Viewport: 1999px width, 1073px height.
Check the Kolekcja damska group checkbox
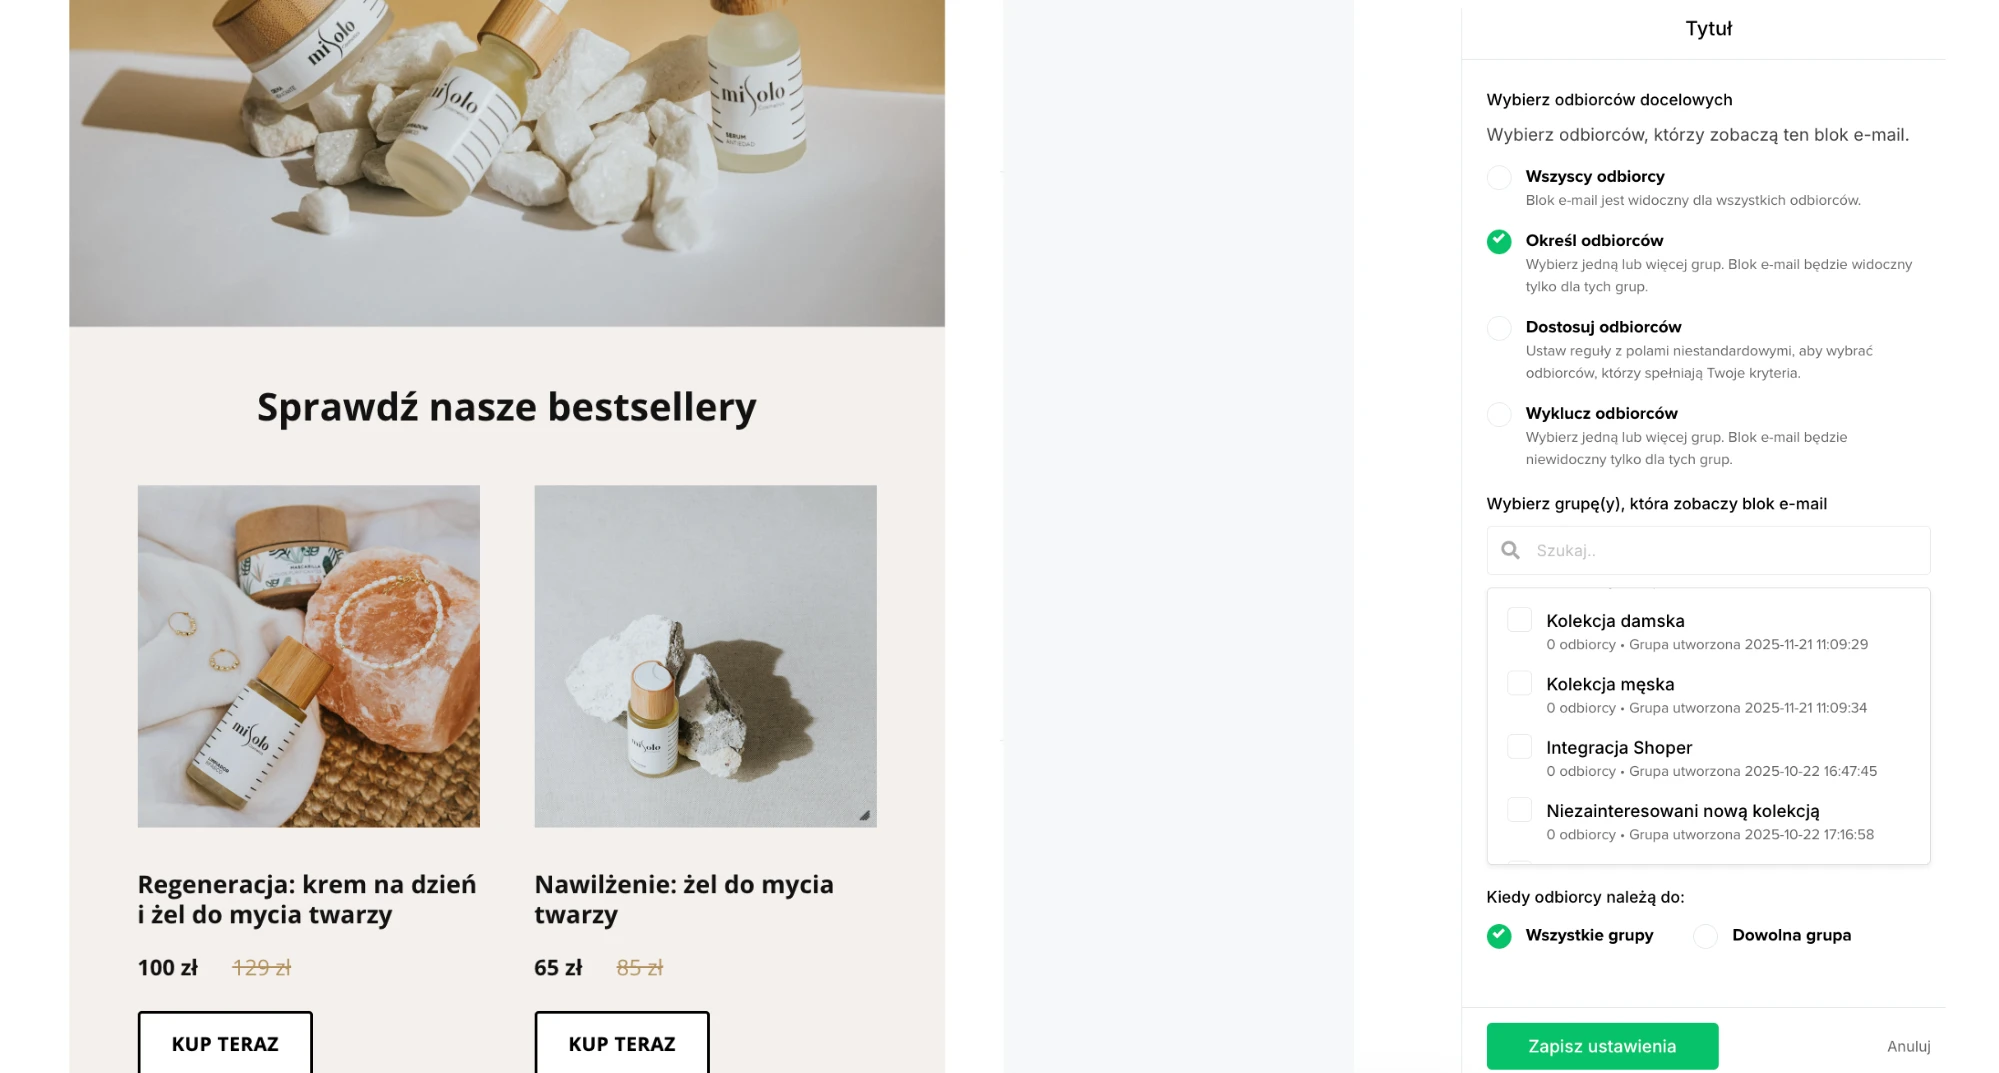tap(1519, 619)
